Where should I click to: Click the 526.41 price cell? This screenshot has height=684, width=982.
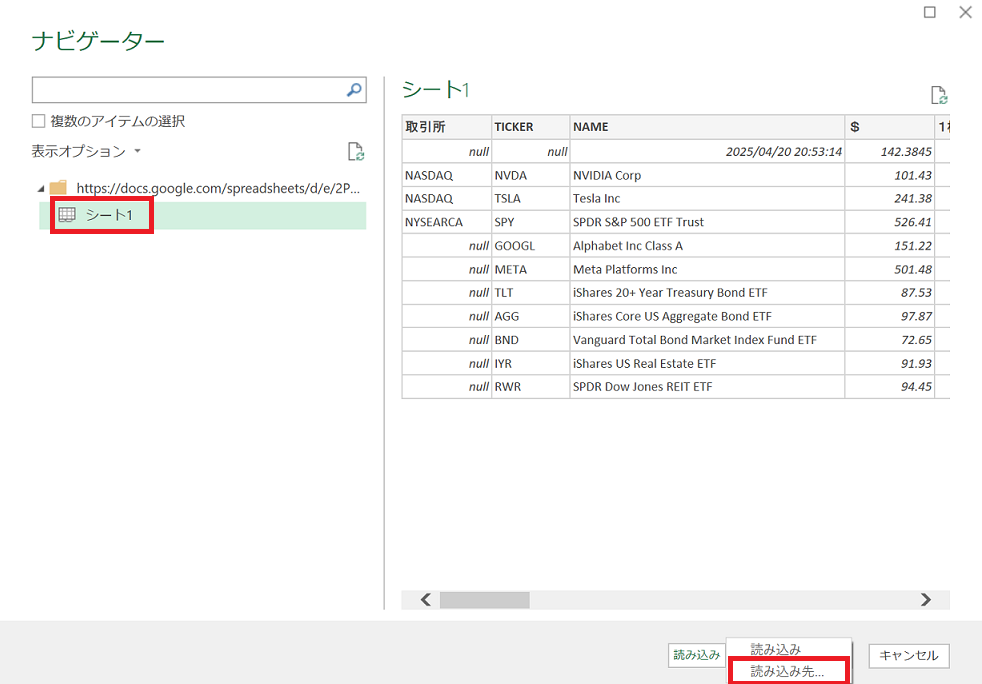coord(889,222)
